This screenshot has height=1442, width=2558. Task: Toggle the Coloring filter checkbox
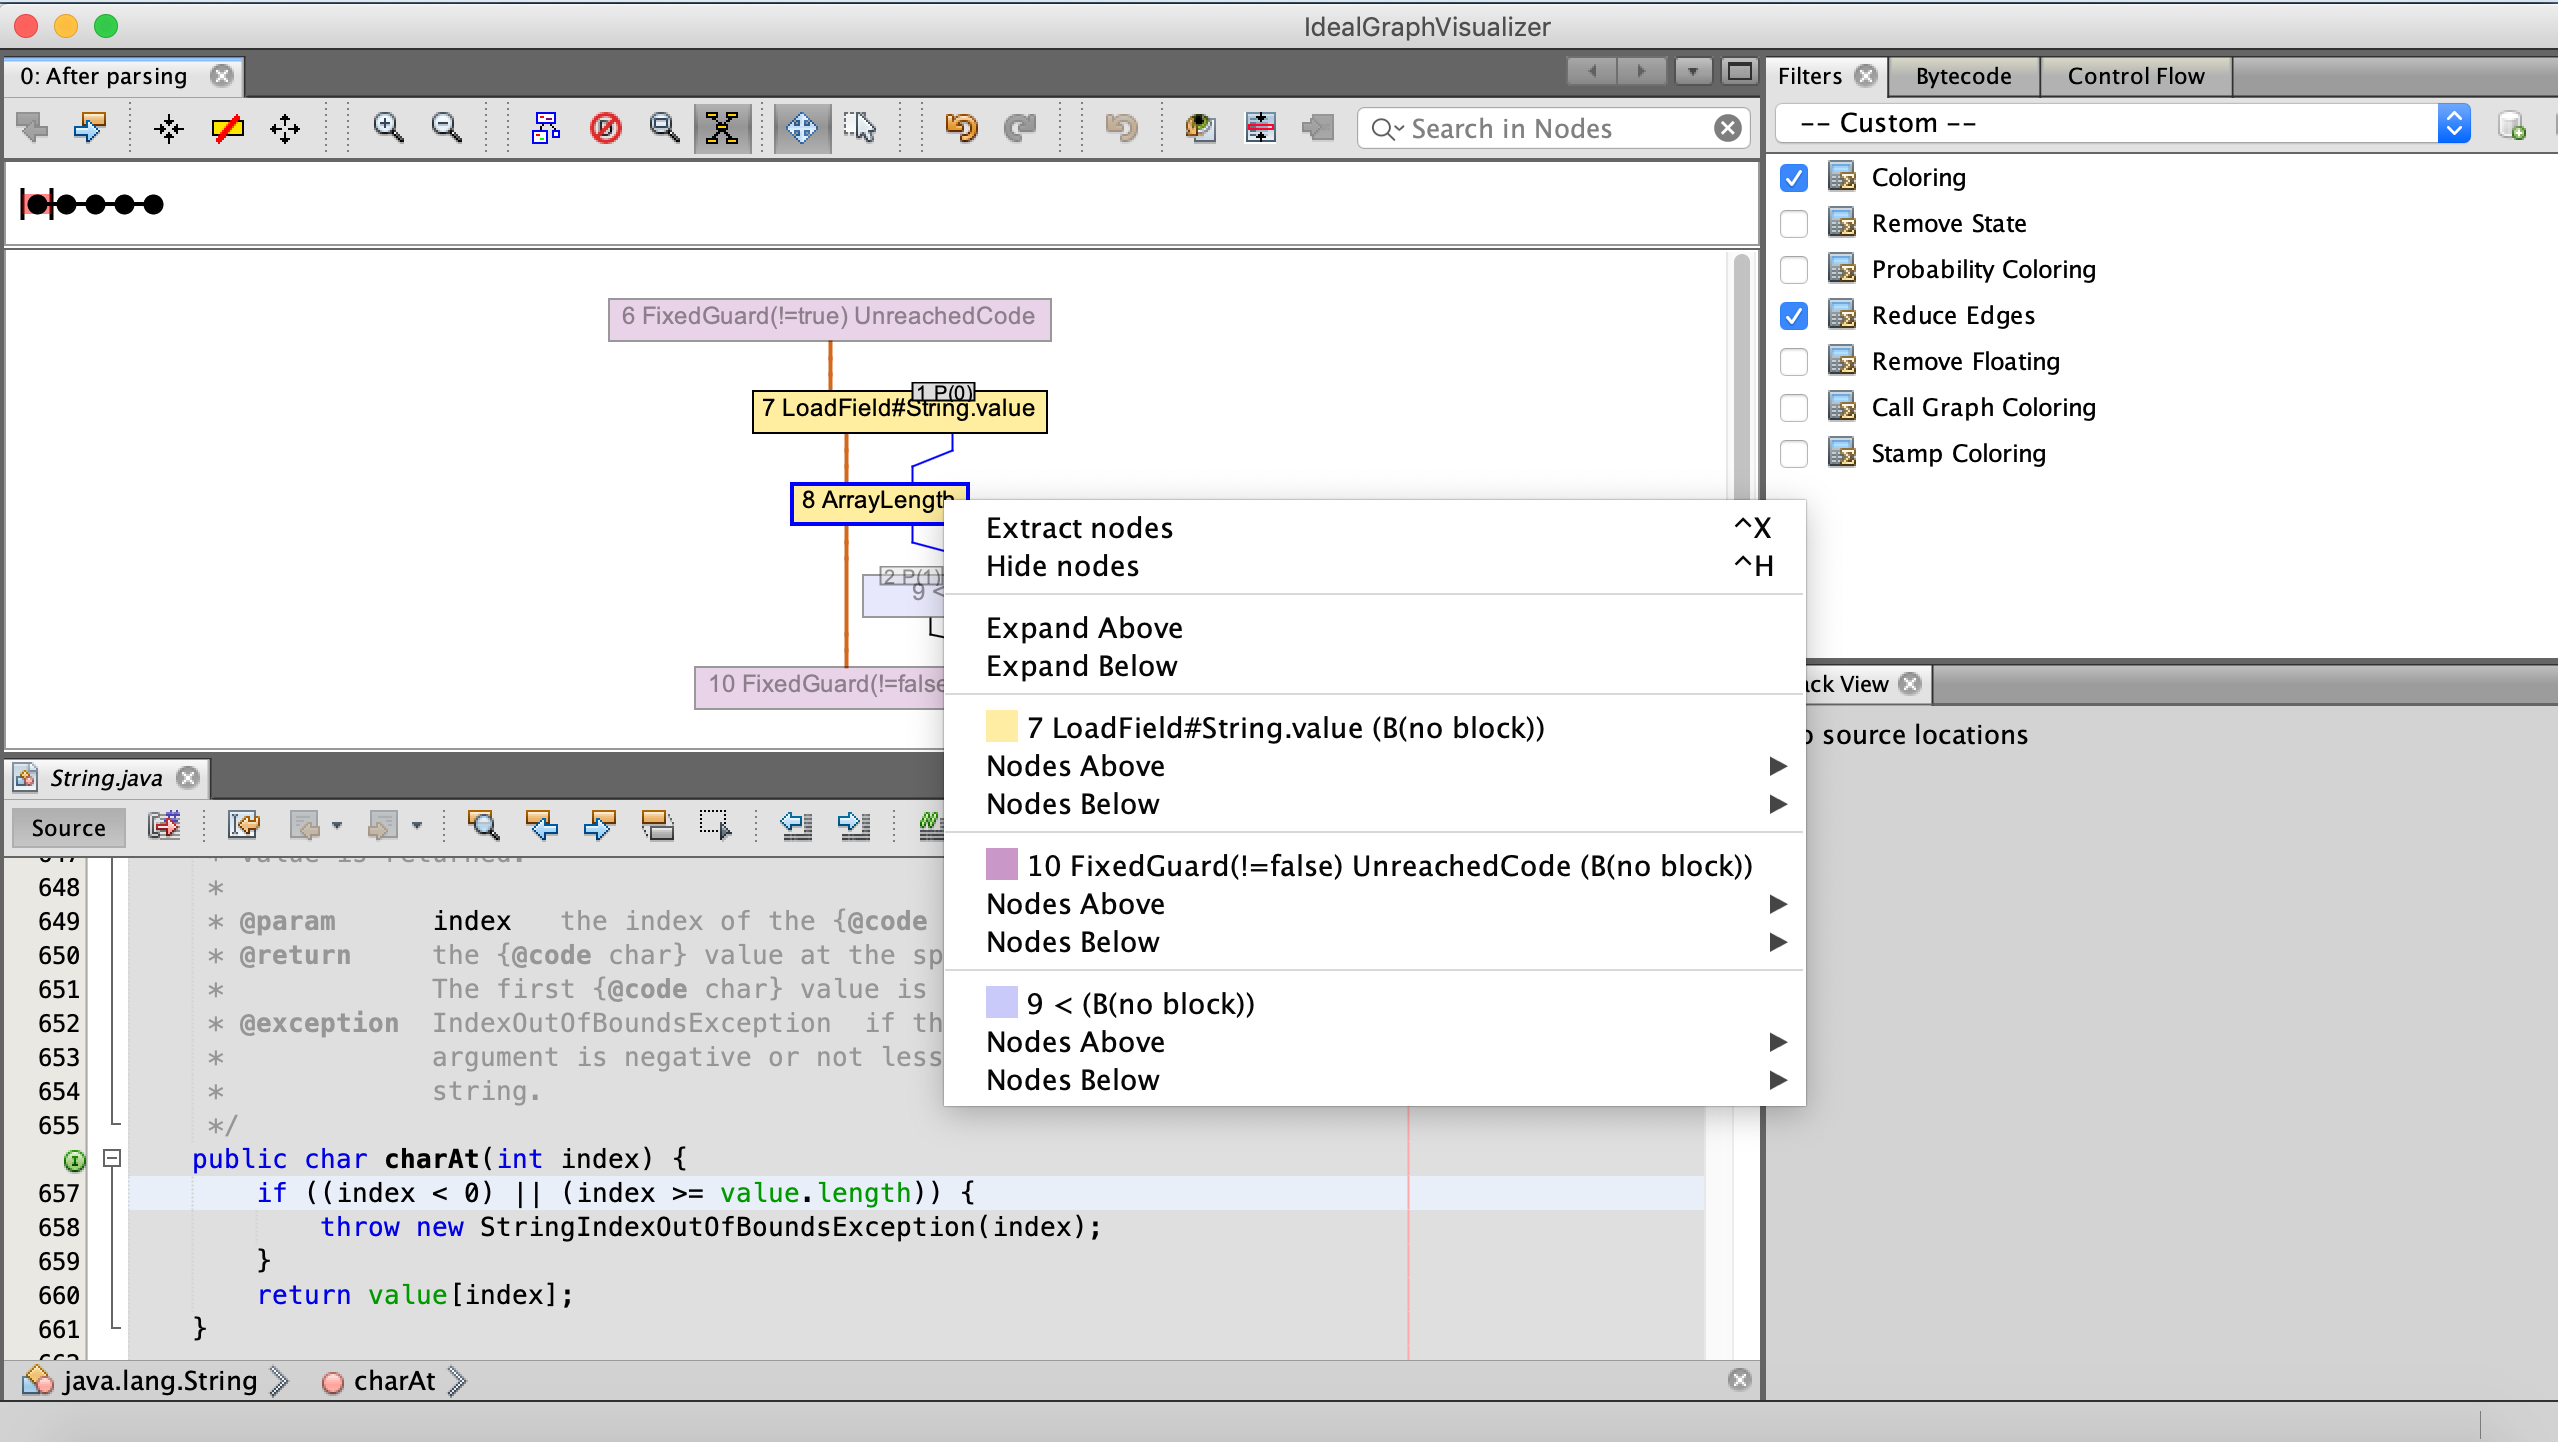pos(1794,176)
